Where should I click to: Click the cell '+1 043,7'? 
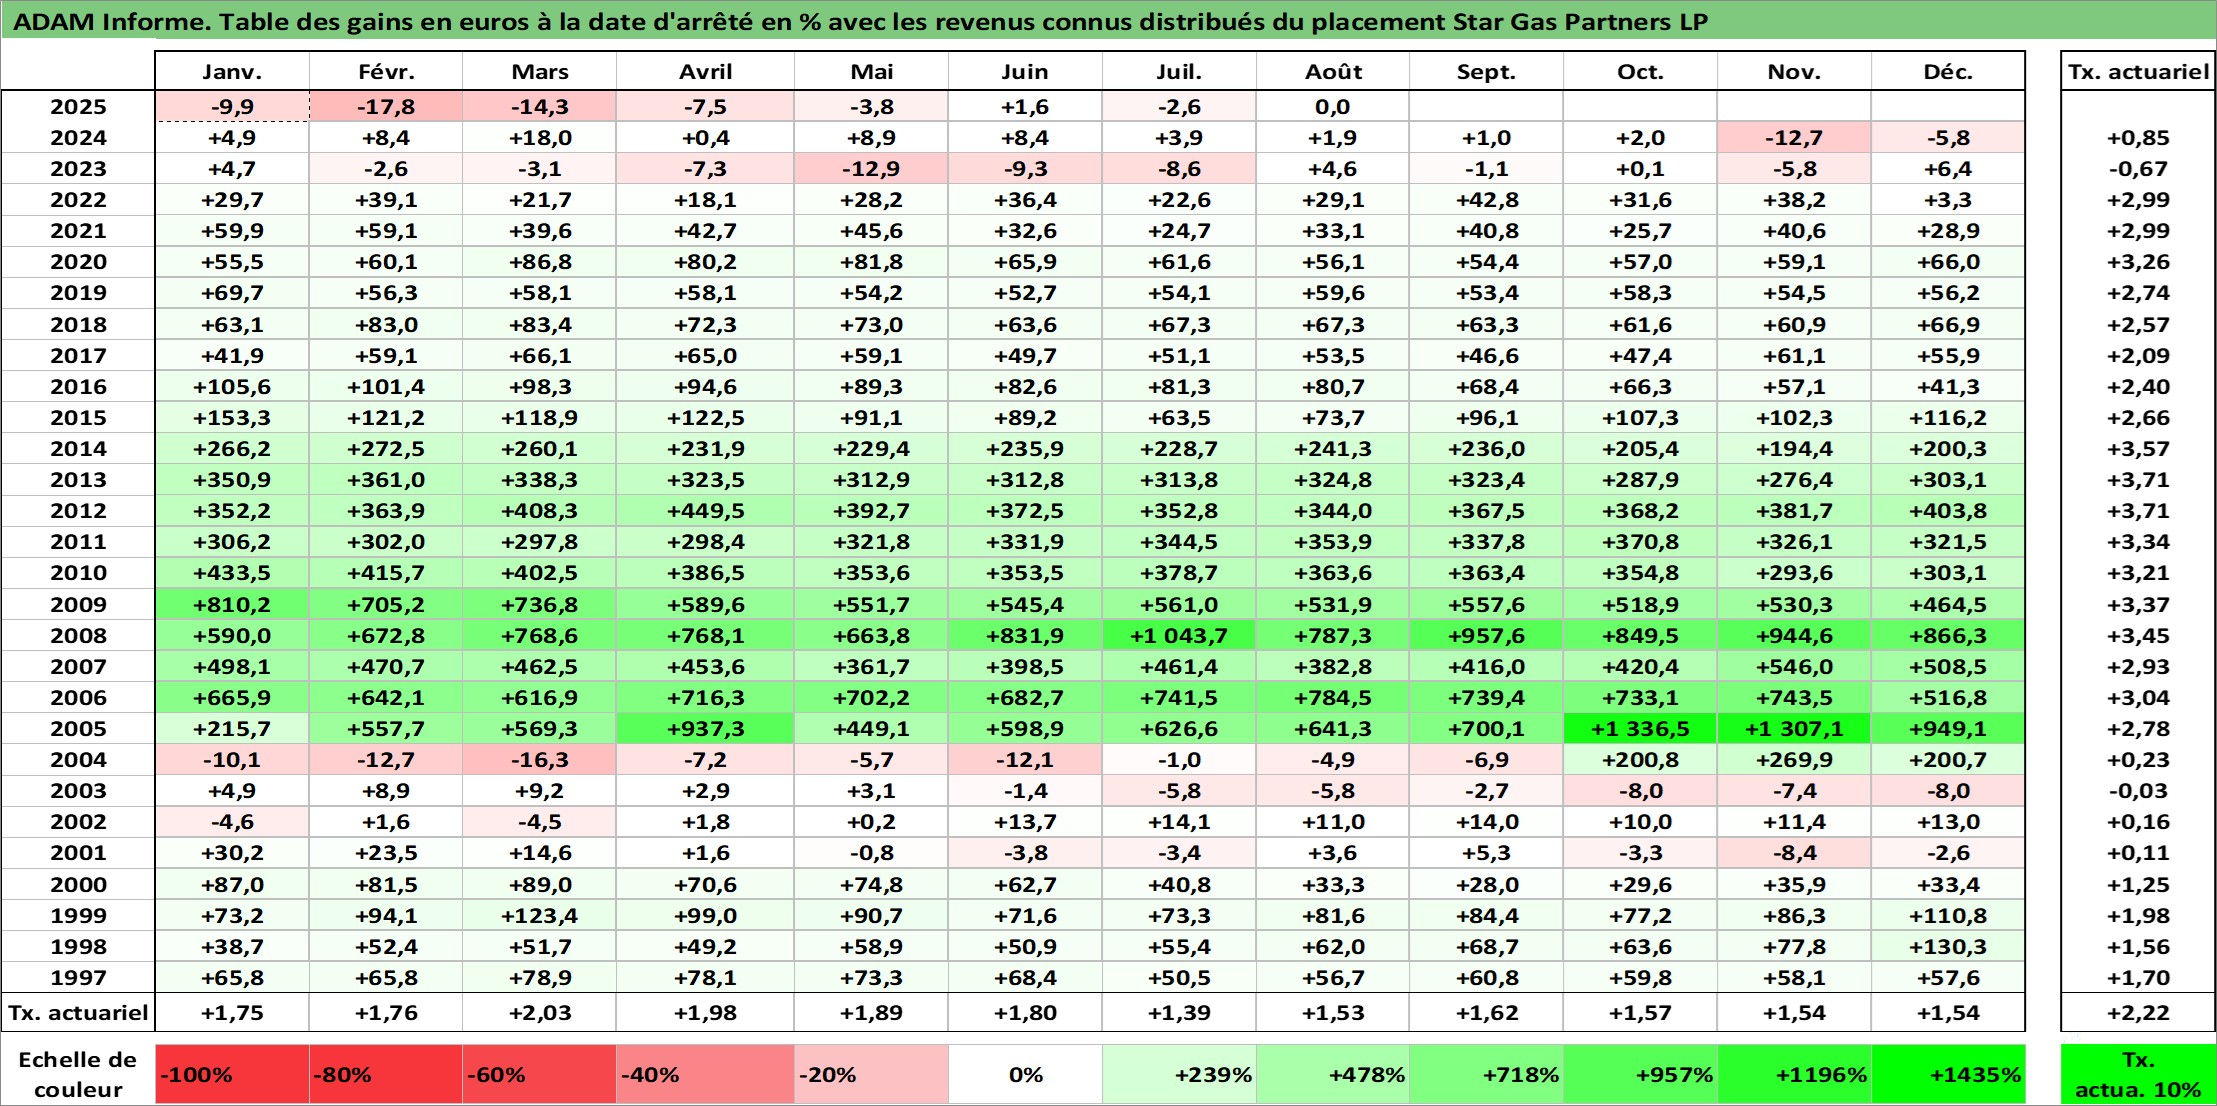tap(1179, 636)
